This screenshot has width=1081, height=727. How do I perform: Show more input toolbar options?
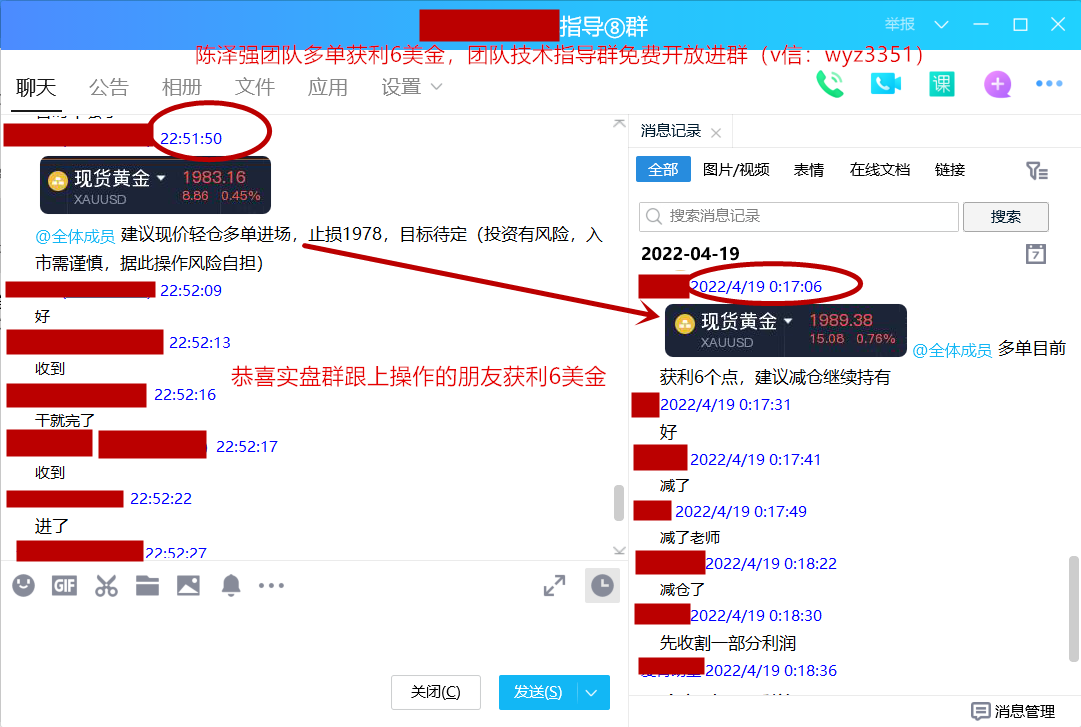(x=271, y=586)
